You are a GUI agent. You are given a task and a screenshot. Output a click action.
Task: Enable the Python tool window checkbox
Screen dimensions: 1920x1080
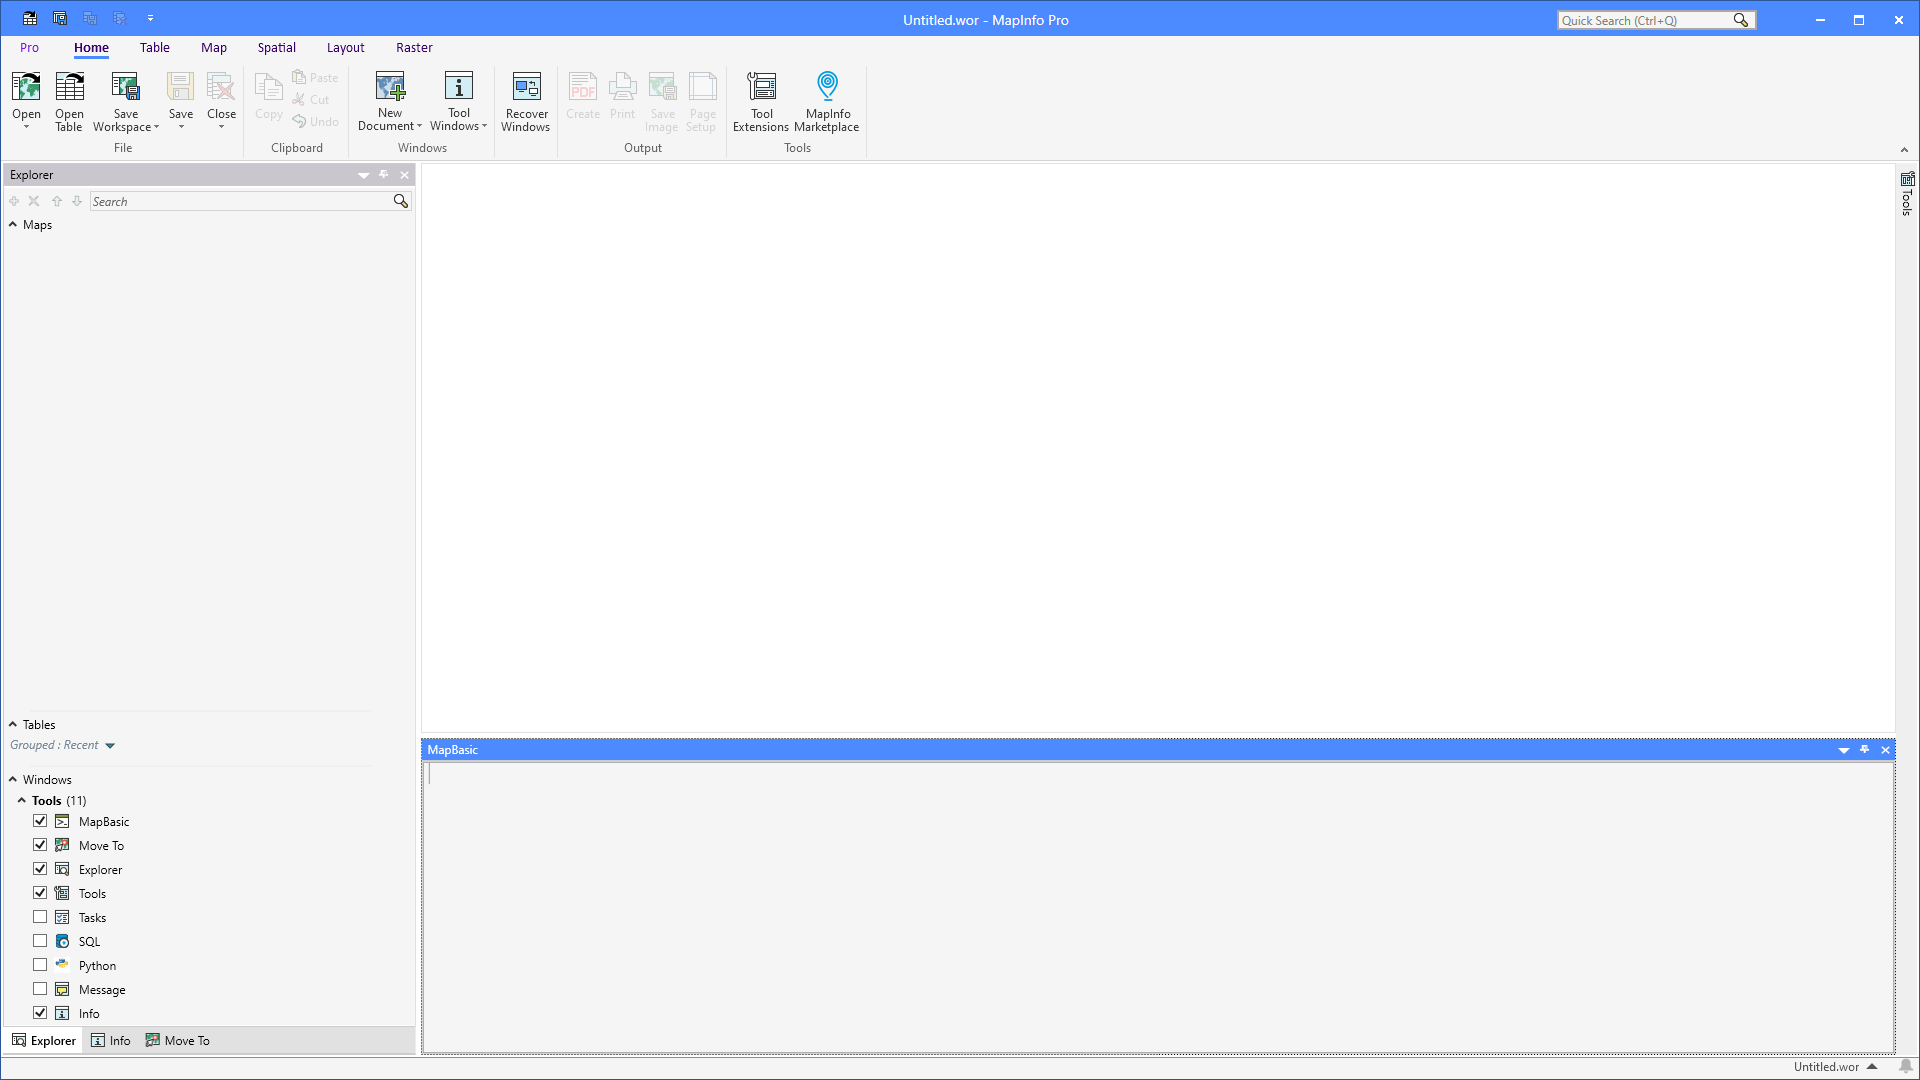(40, 964)
